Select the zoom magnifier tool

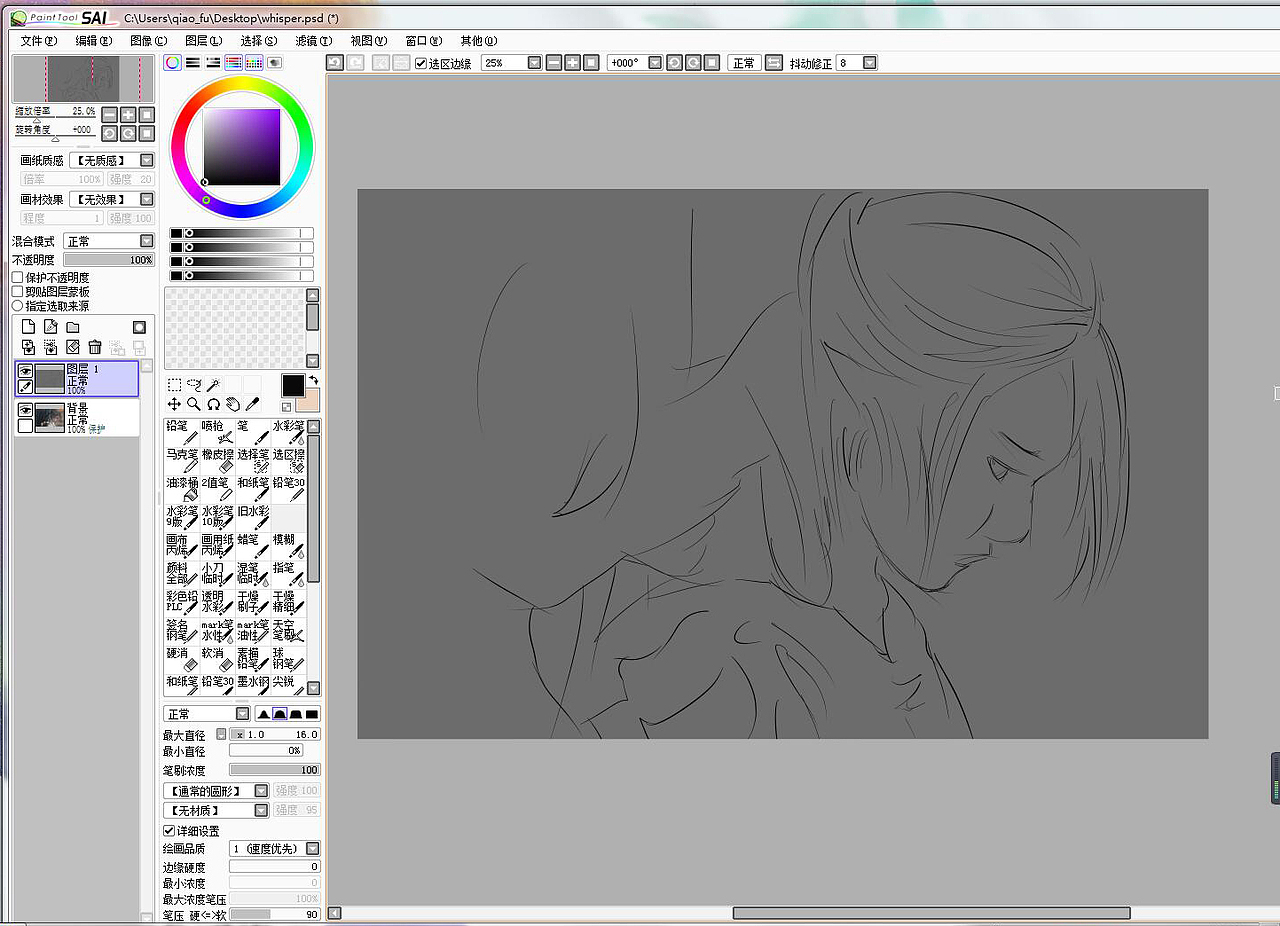pos(194,404)
